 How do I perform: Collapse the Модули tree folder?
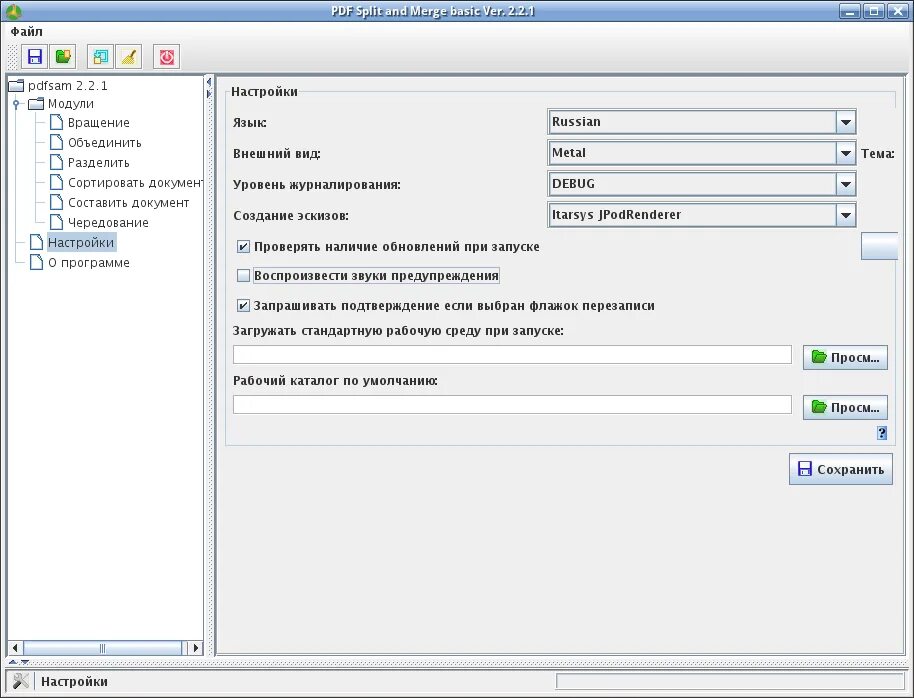click(16, 104)
